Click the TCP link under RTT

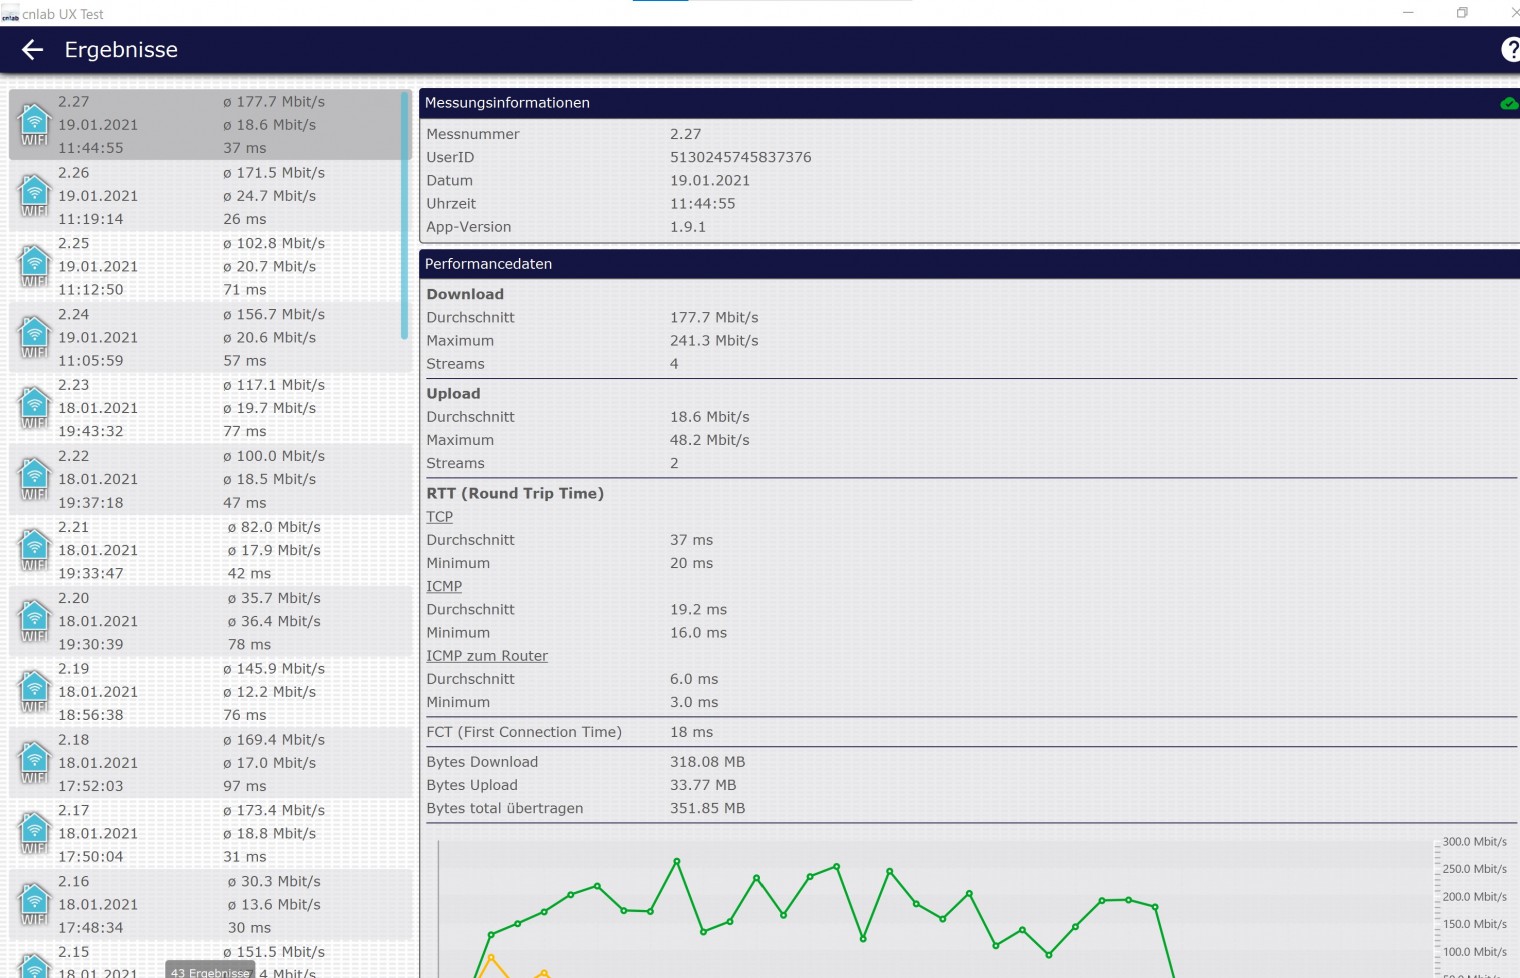[439, 517]
